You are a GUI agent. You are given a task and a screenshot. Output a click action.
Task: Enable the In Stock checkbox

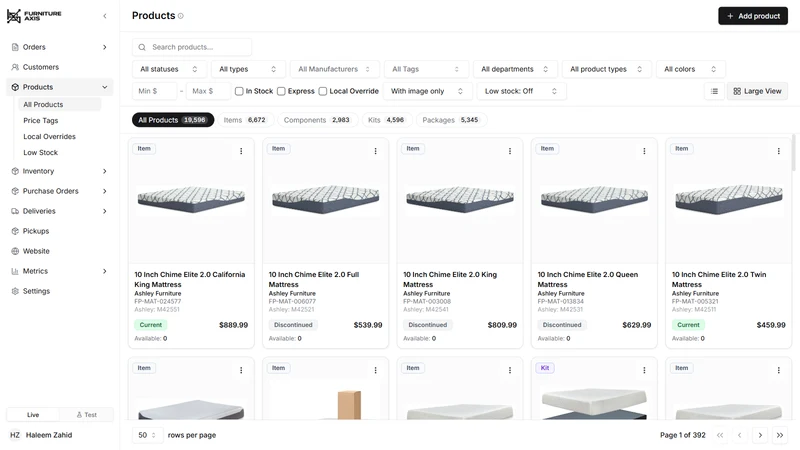[x=239, y=91]
